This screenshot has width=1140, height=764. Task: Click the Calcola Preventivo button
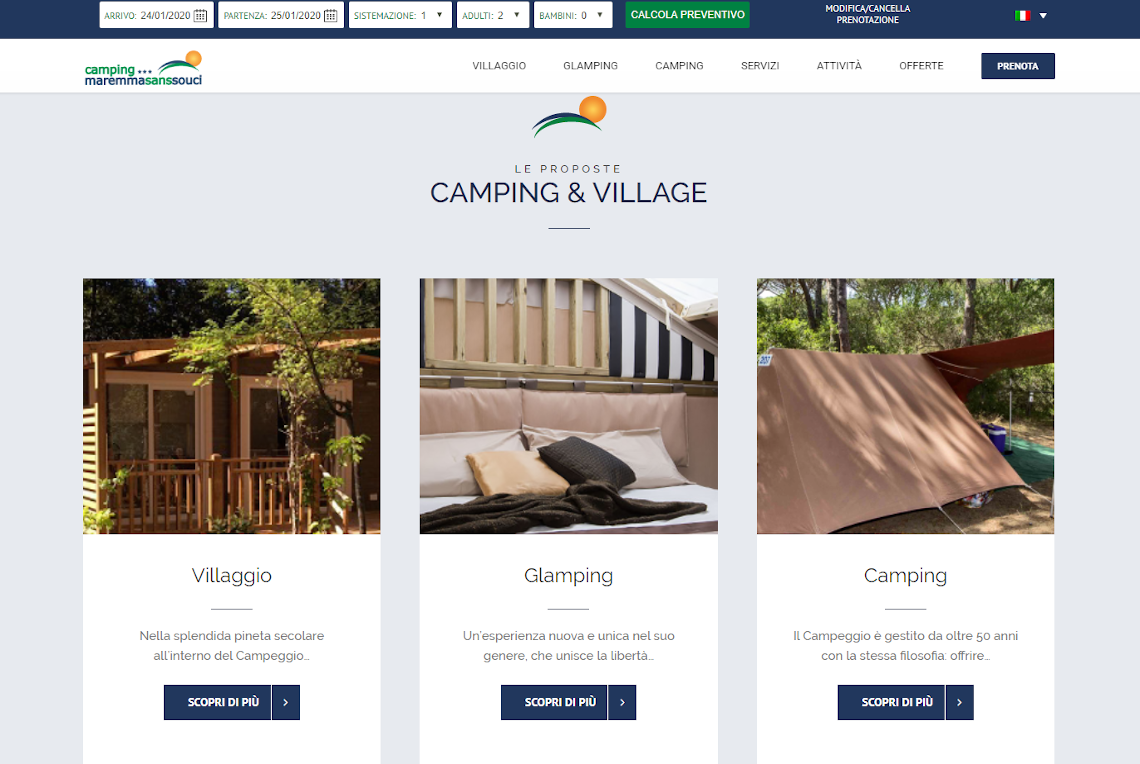tap(687, 15)
